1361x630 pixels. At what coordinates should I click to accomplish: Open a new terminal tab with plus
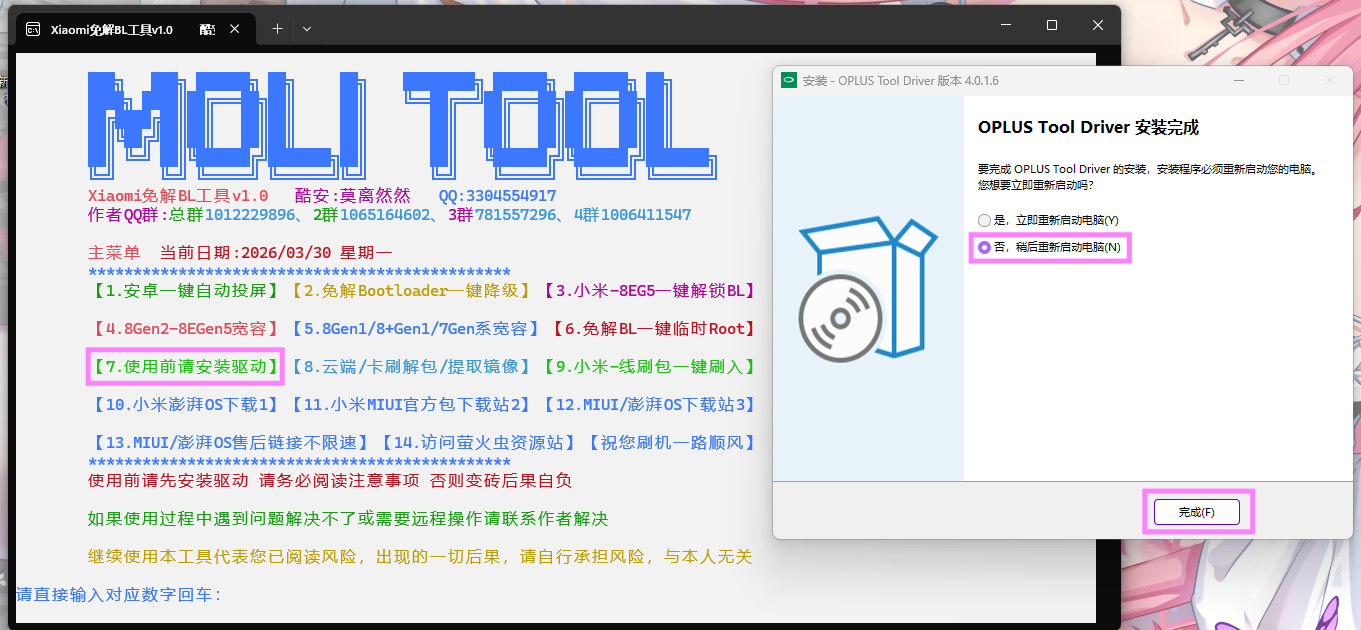coord(278,28)
